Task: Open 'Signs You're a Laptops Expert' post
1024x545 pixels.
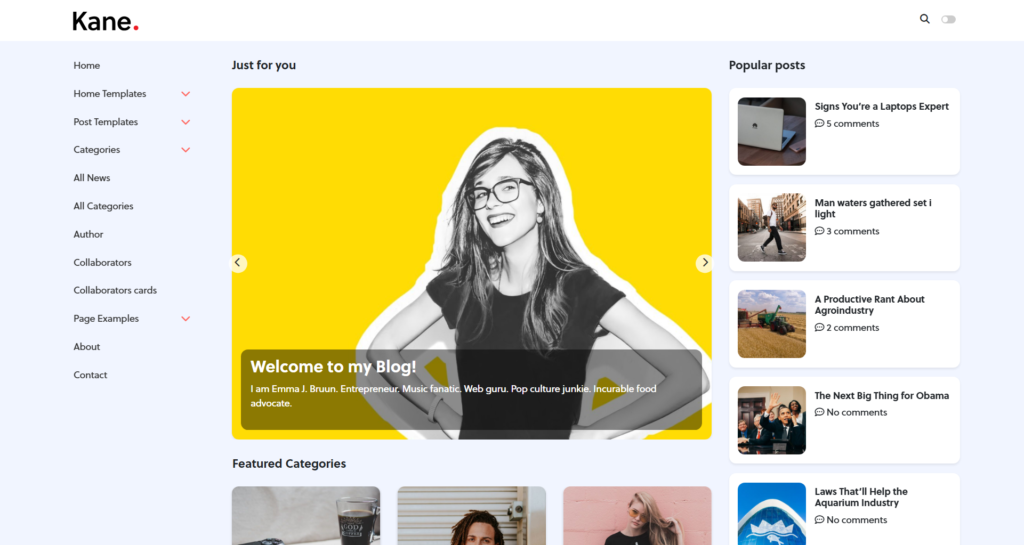Action: pos(882,106)
